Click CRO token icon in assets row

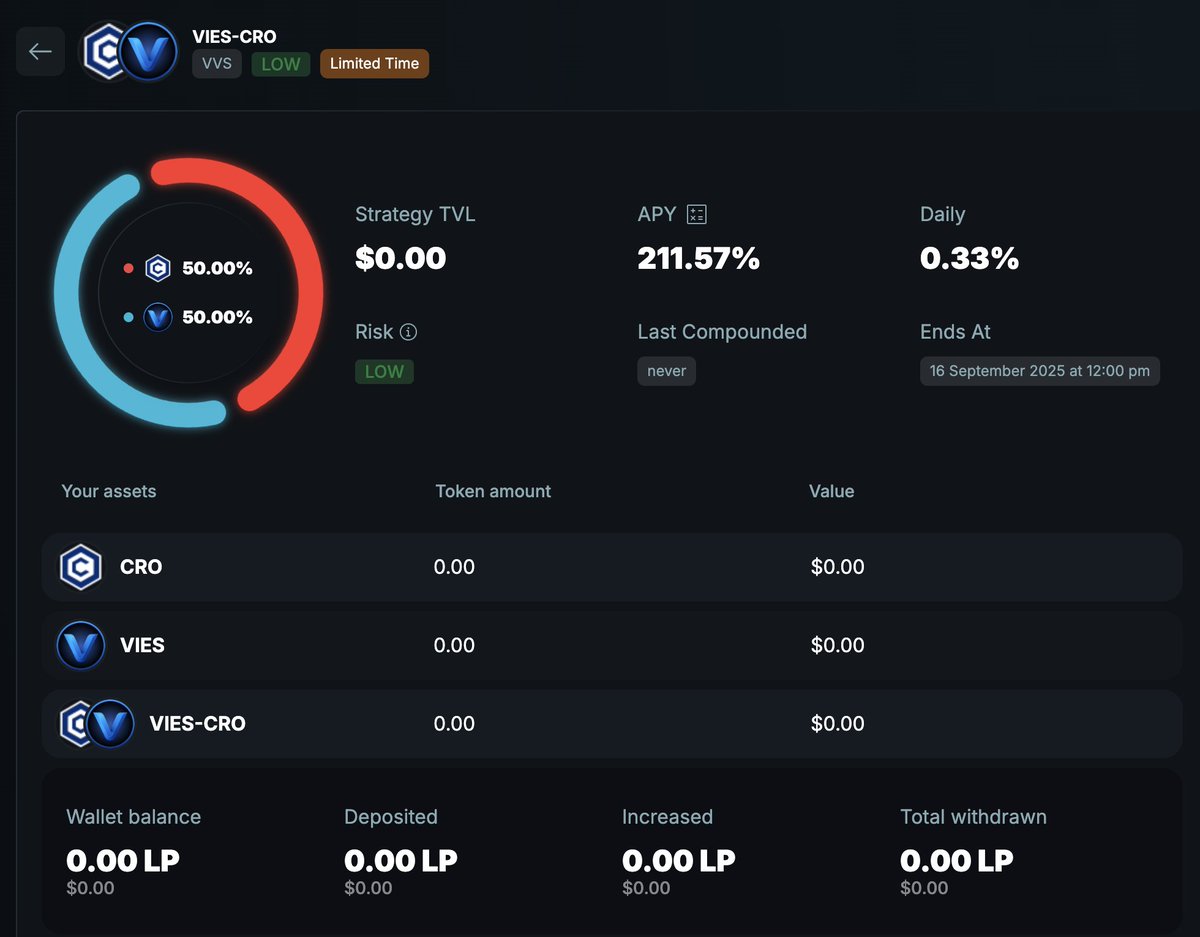click(81, 567)
